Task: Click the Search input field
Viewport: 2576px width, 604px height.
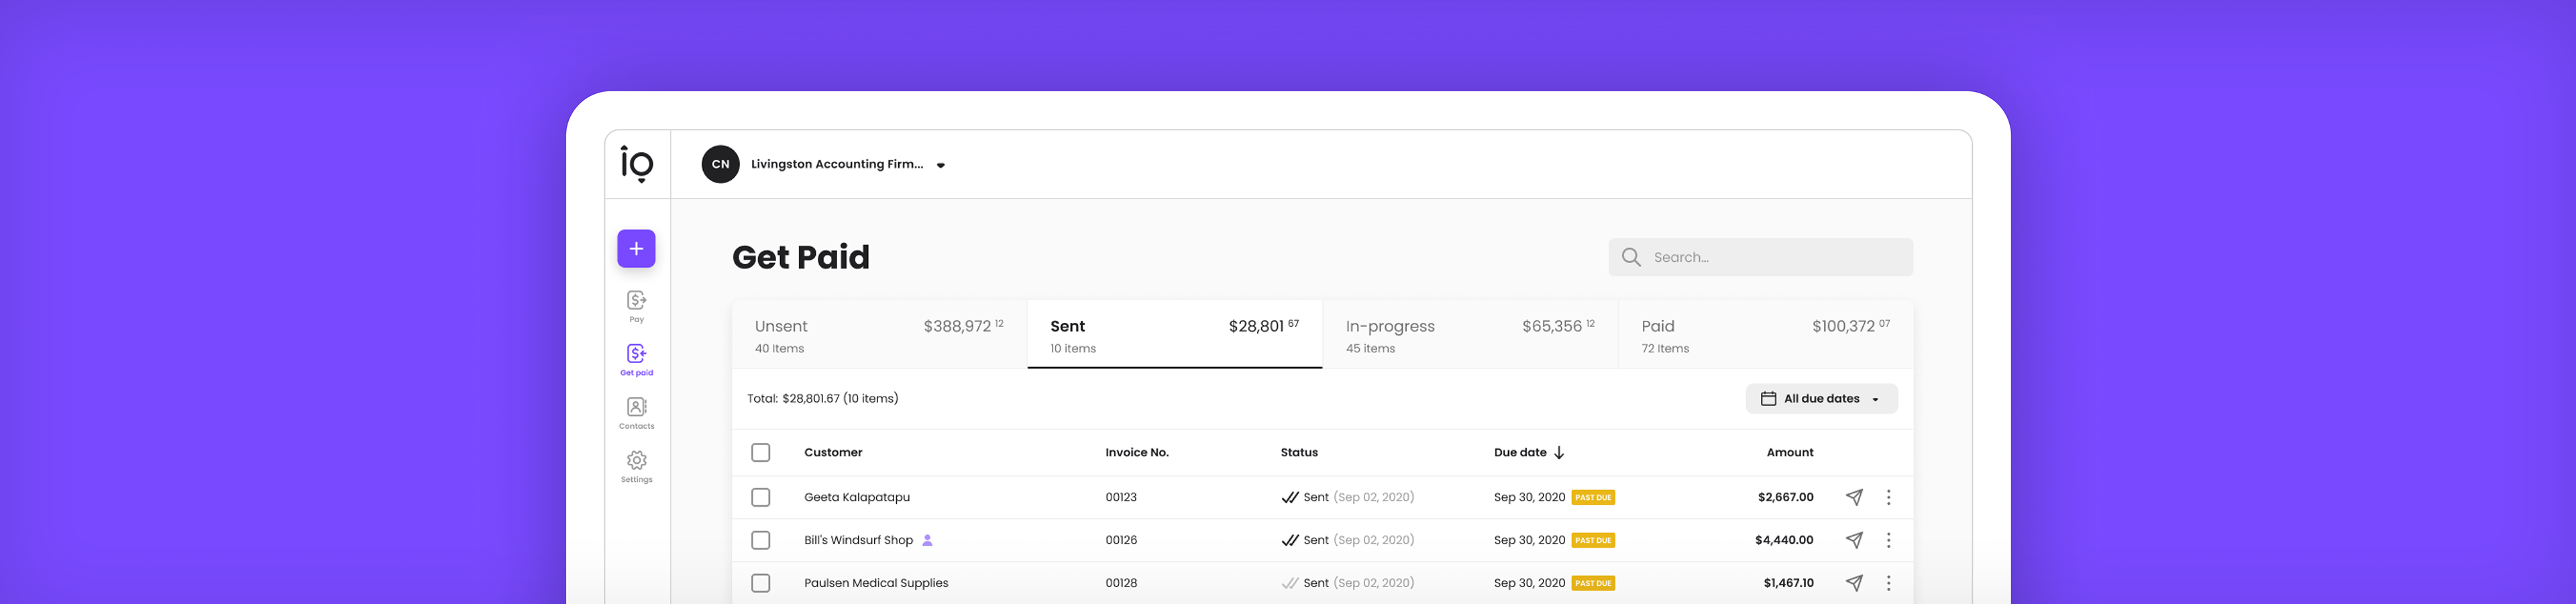Action: 1760,257
